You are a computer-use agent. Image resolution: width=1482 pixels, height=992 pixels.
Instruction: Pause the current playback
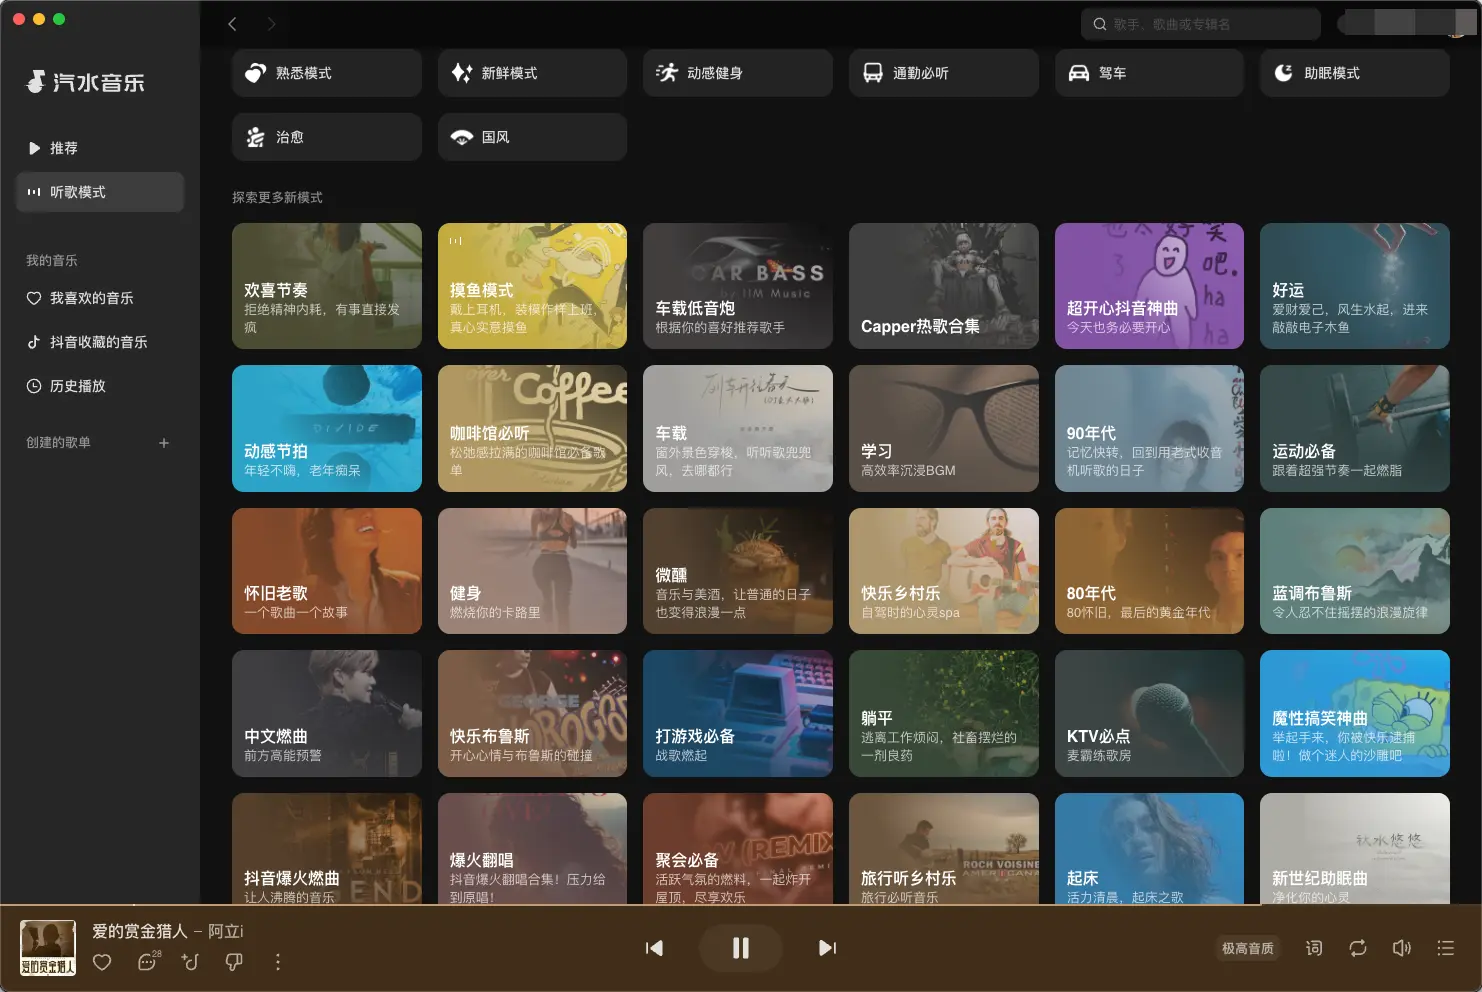741,948
